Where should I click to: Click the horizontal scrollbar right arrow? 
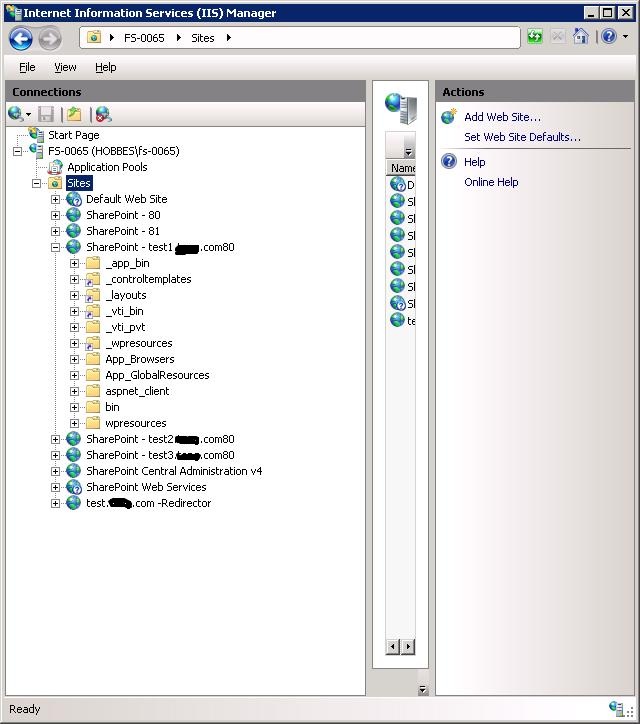tap(408, 646)
